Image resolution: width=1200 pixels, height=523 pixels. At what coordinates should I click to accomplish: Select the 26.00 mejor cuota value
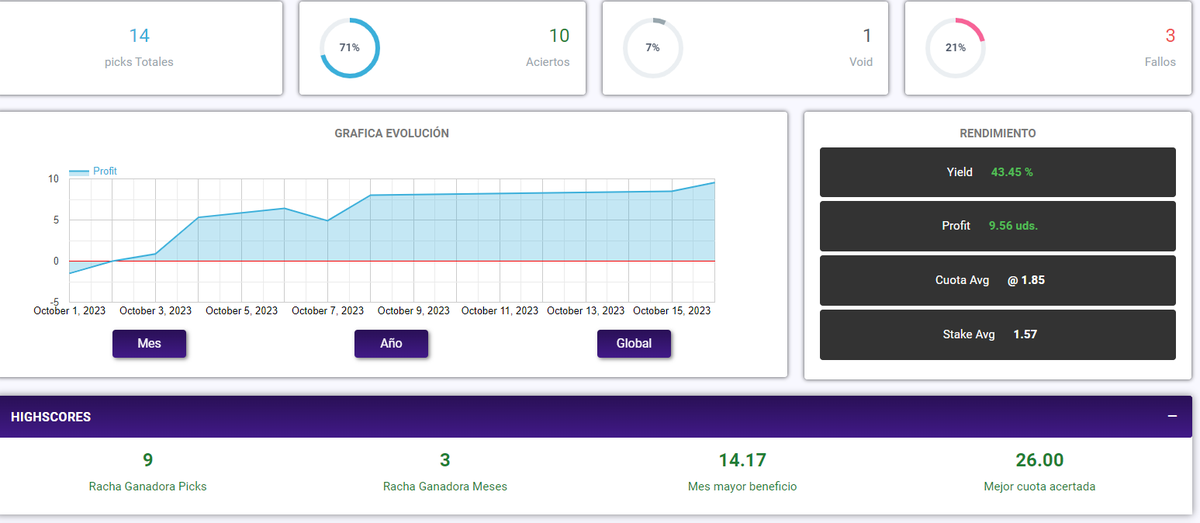point(1040,460)
